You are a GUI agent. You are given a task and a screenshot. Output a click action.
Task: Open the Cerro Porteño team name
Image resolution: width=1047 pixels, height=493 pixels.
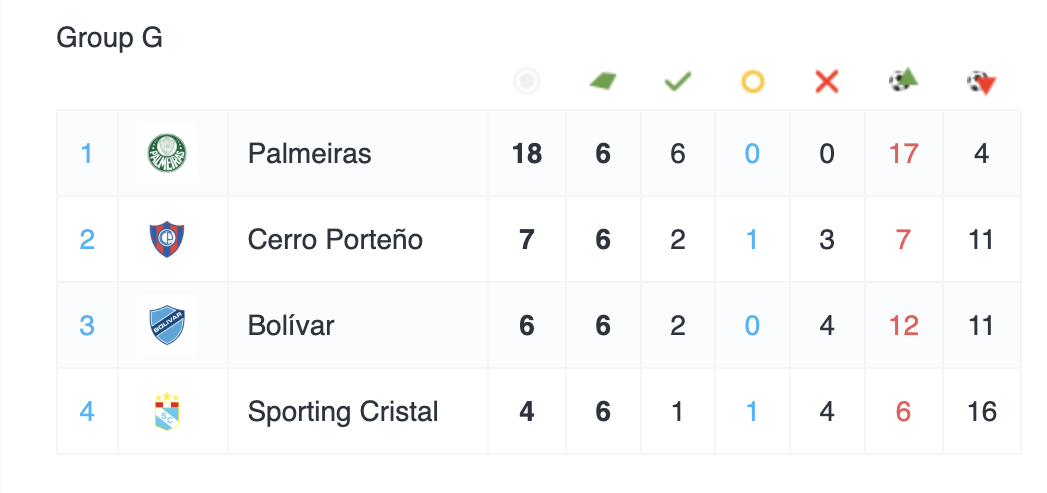pyautogui.click(x=335, y=240)
